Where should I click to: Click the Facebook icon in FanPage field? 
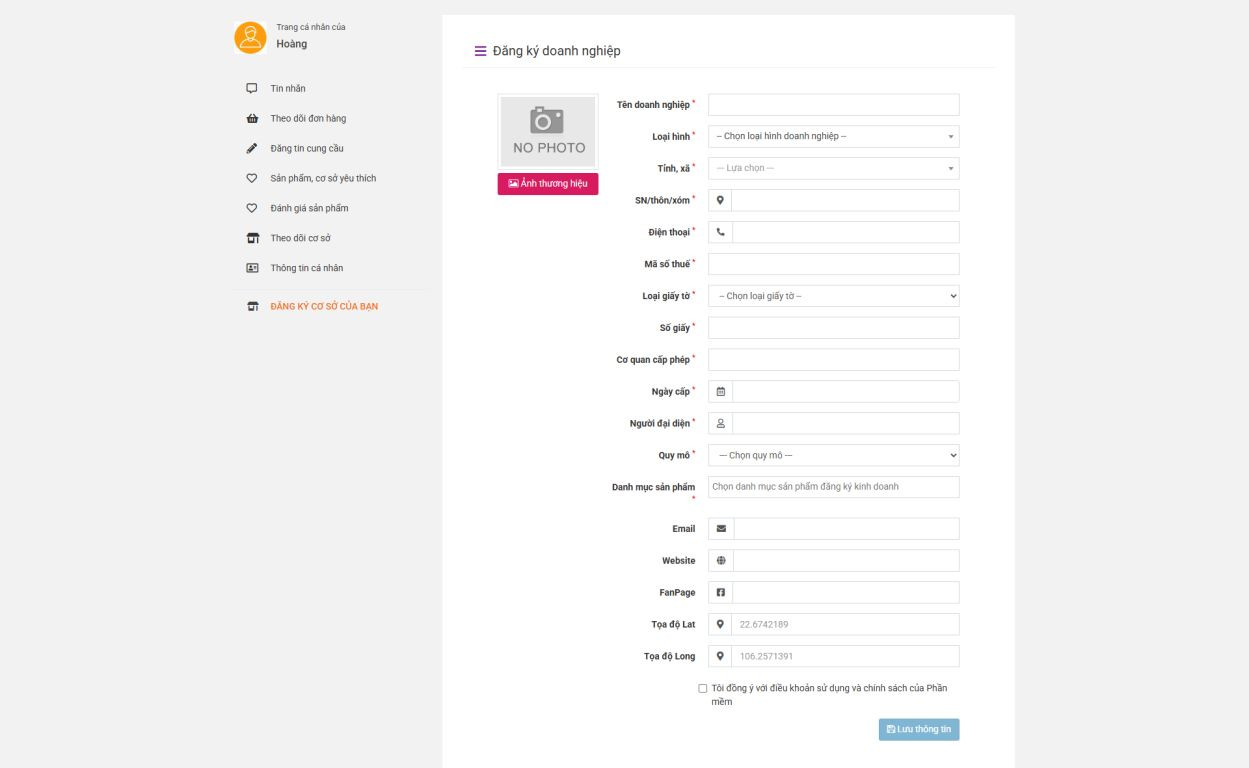click(721, 592)
